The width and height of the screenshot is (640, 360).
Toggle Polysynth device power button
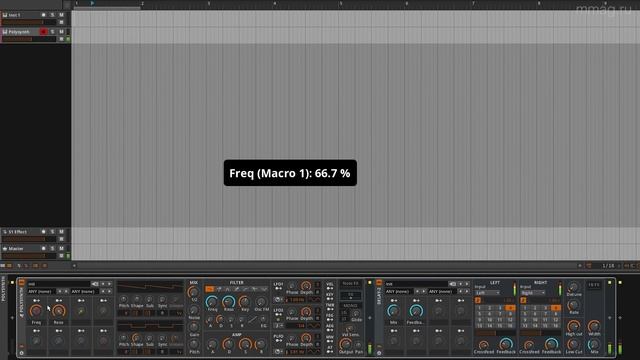coord(21,282)
